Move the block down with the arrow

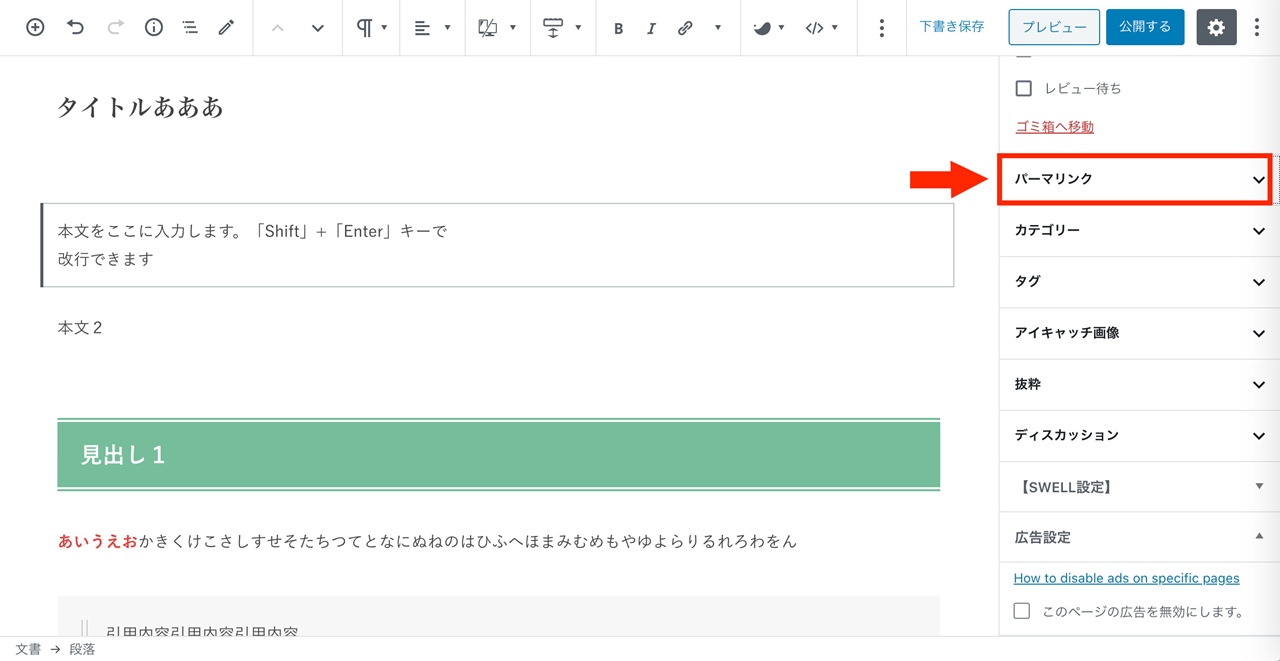point(318,28)
